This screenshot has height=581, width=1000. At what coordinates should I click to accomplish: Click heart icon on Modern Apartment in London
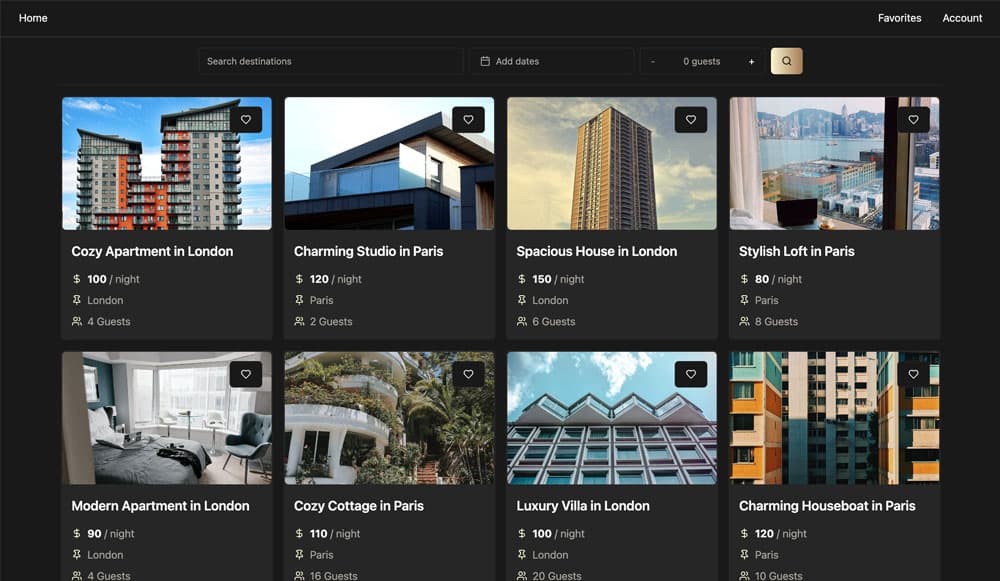[246, 375]
